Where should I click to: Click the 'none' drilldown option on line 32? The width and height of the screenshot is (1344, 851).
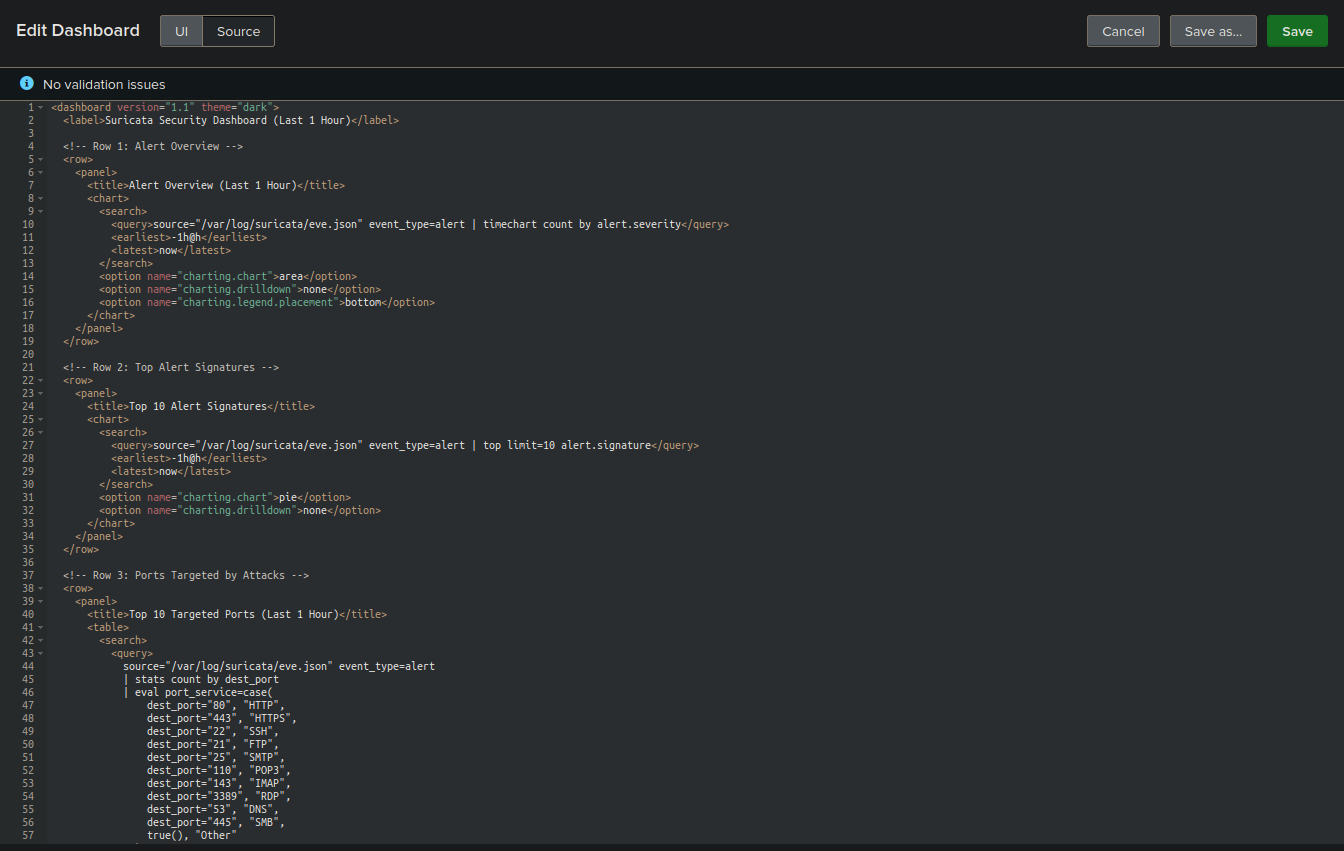(315, 510)
